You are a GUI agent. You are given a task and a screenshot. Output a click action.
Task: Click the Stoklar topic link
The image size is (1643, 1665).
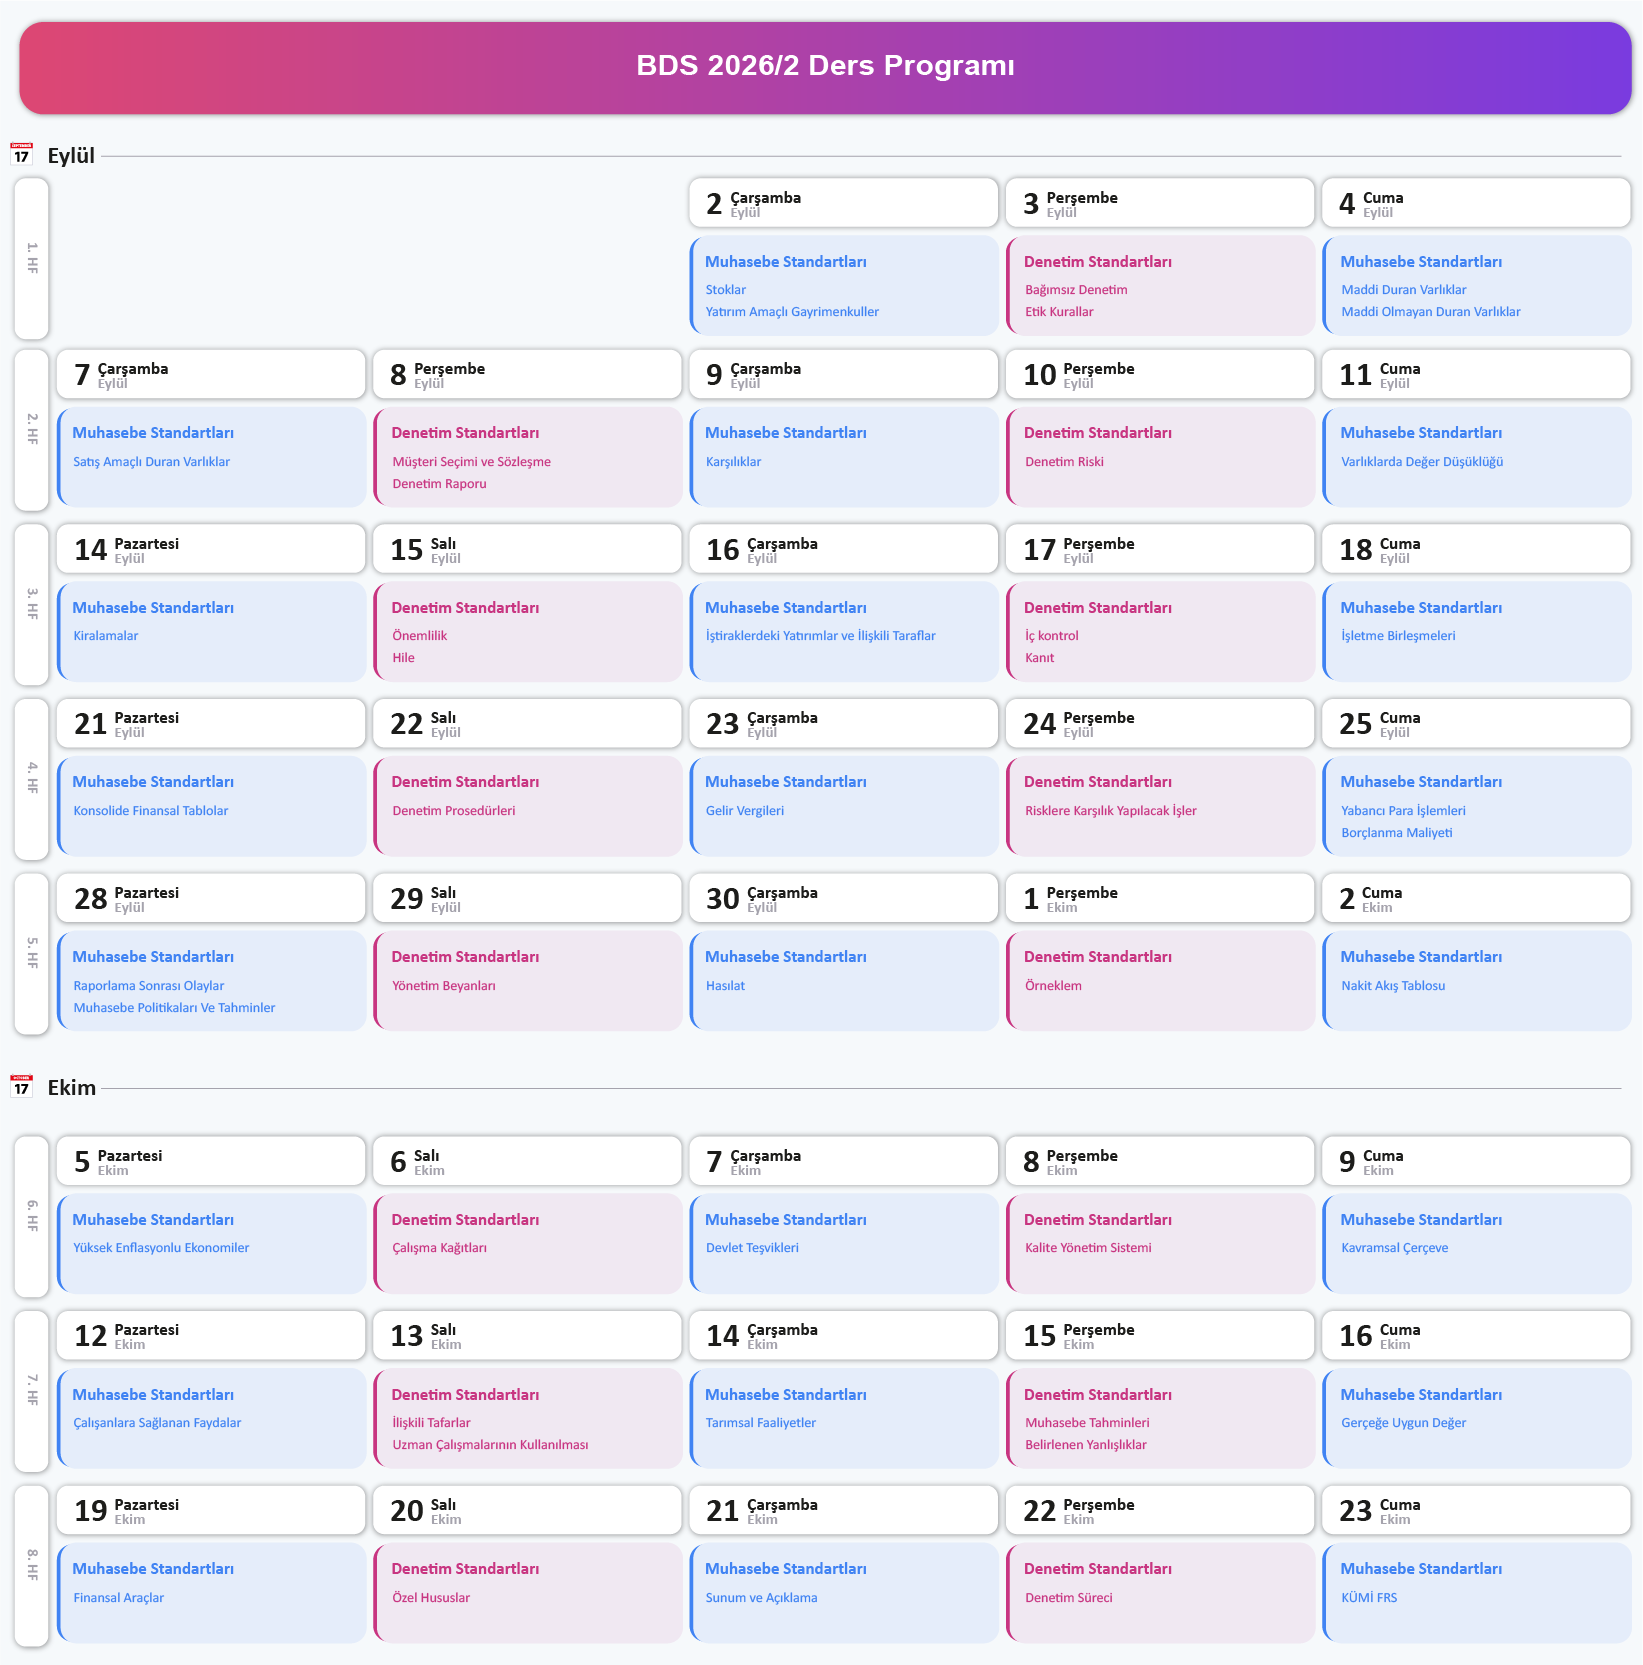pyautogui.click(x=726, y=290)
